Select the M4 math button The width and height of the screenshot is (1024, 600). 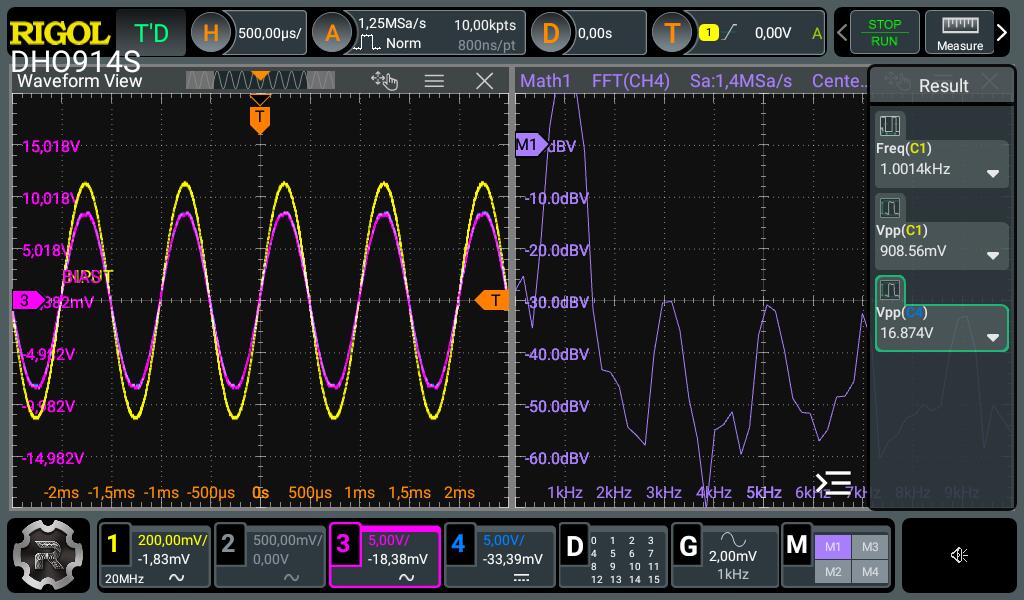coord(870,572)
